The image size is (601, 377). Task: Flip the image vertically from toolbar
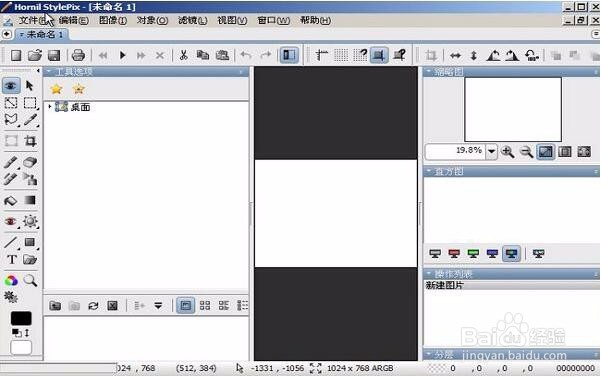pyautogui.click(x=474, y=56)
